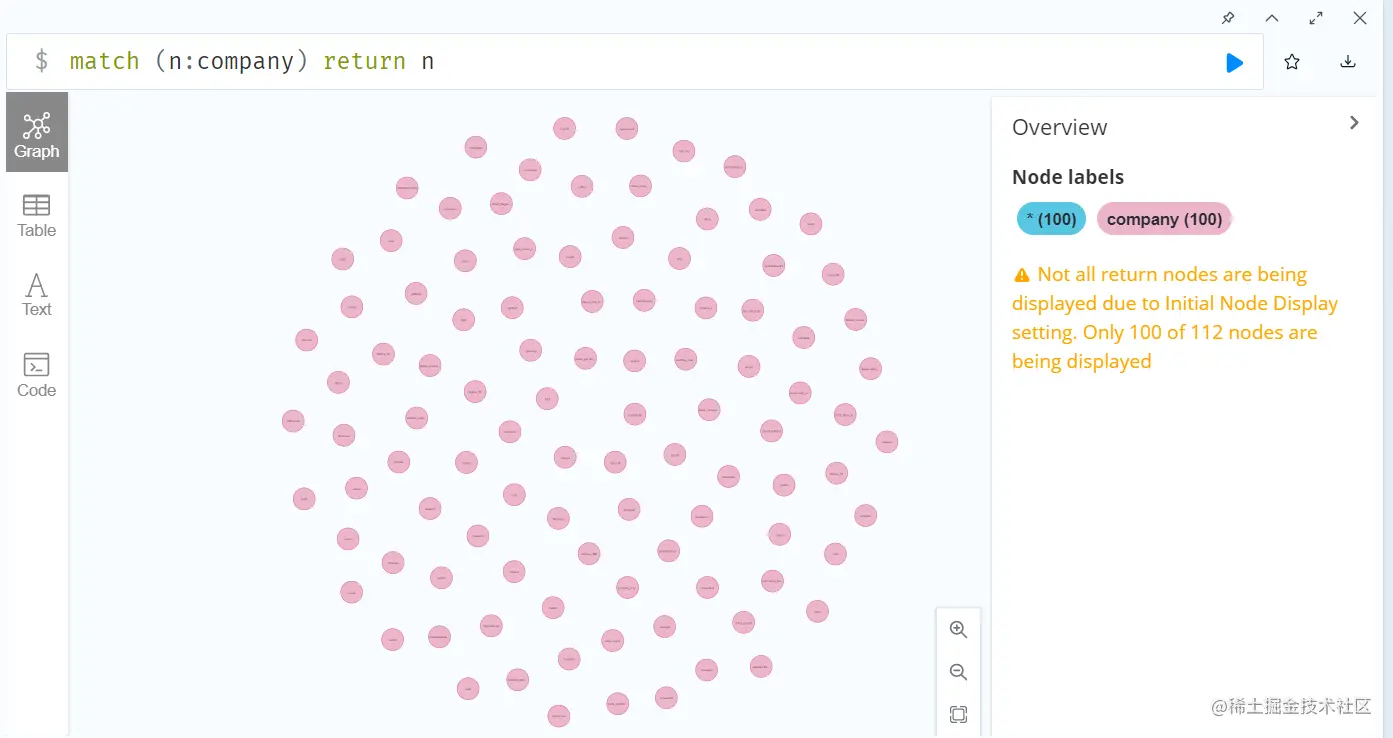Click the node display warning message

(x=1174, y=318)
